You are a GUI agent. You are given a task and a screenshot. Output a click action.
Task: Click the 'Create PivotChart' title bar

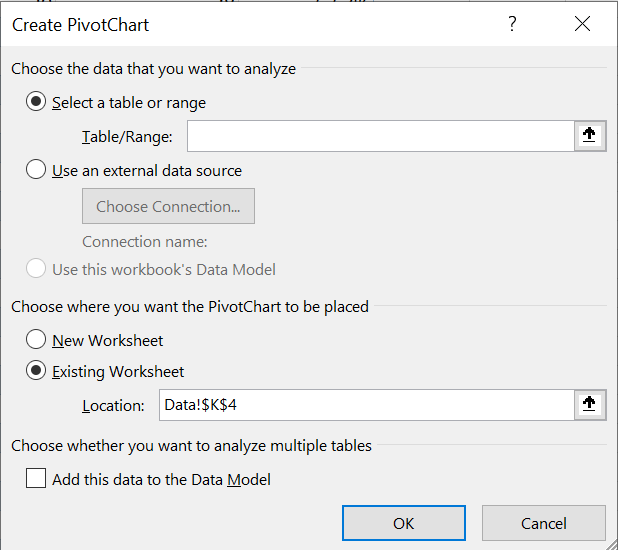250,25
